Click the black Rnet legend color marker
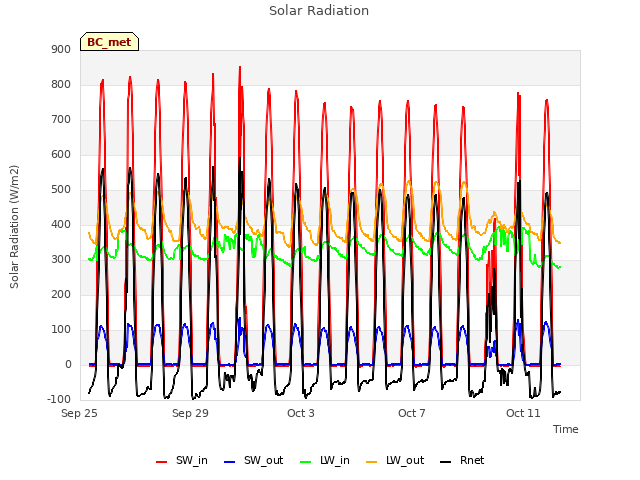Image resolution: width=640 pixels, height=480 pixels. click(x=446, y=462)
